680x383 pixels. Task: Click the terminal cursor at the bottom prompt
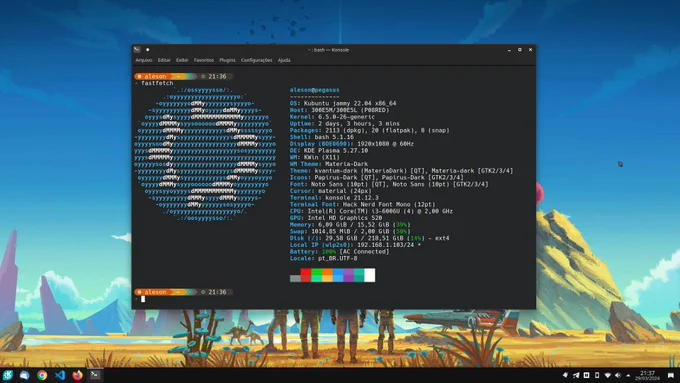[143, 299]
